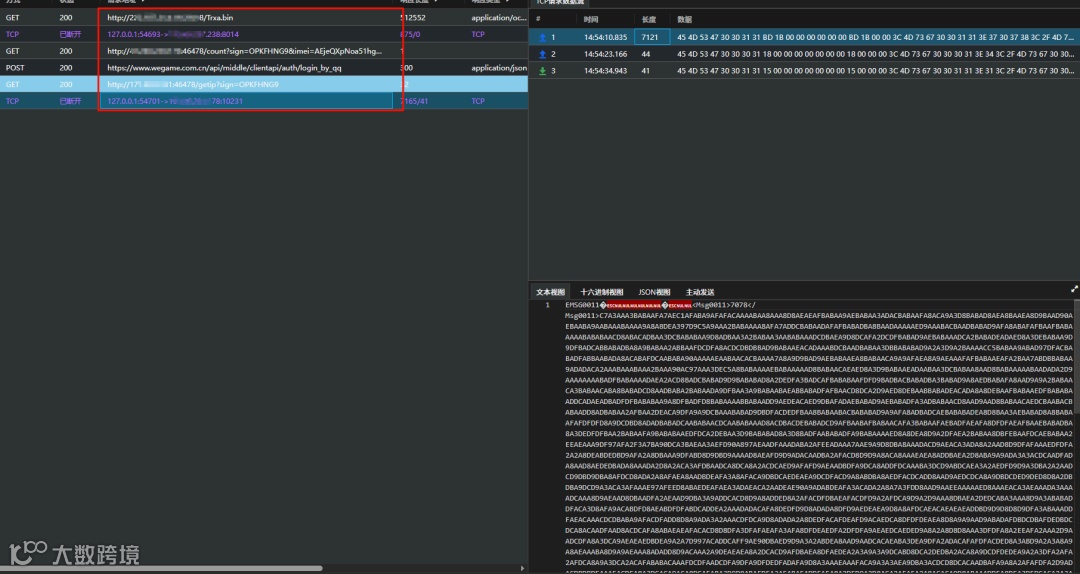1080x574 pixels.
Task: Click application/json type on POST row
Action: click(499, 68)
